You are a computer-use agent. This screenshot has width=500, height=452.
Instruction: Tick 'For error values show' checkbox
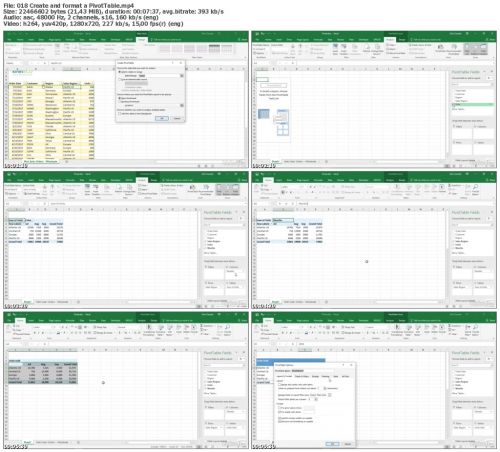(279, 408)
